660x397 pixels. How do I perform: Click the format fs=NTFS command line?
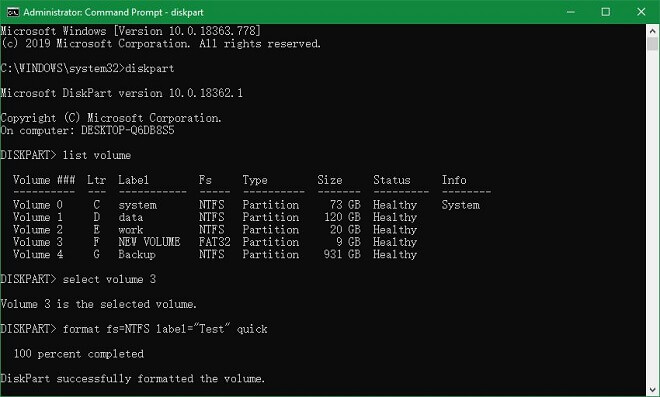[134, 329]
